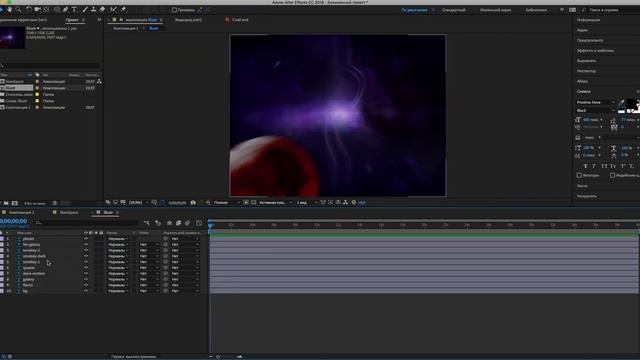Viewport: 640px width, 360px height.
Task: Enable frame blending for timeline
Action: pos(178,223)
